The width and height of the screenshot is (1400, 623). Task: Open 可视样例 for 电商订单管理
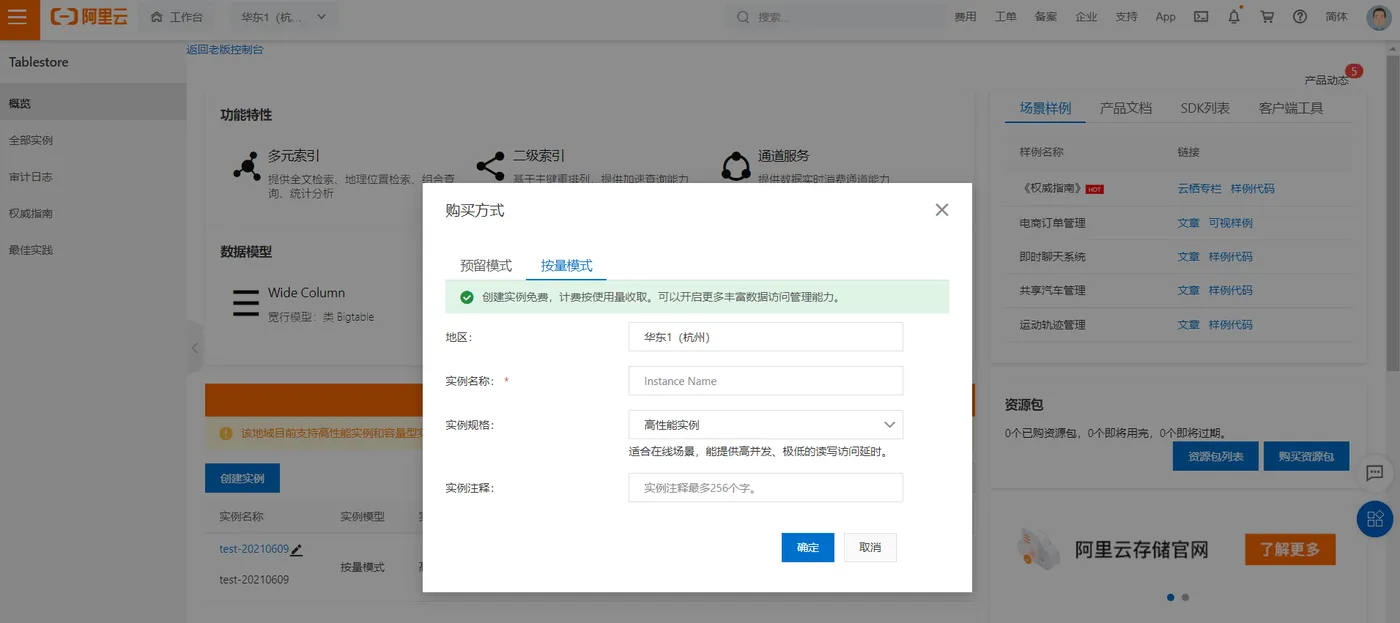(x=1230, y=223)
